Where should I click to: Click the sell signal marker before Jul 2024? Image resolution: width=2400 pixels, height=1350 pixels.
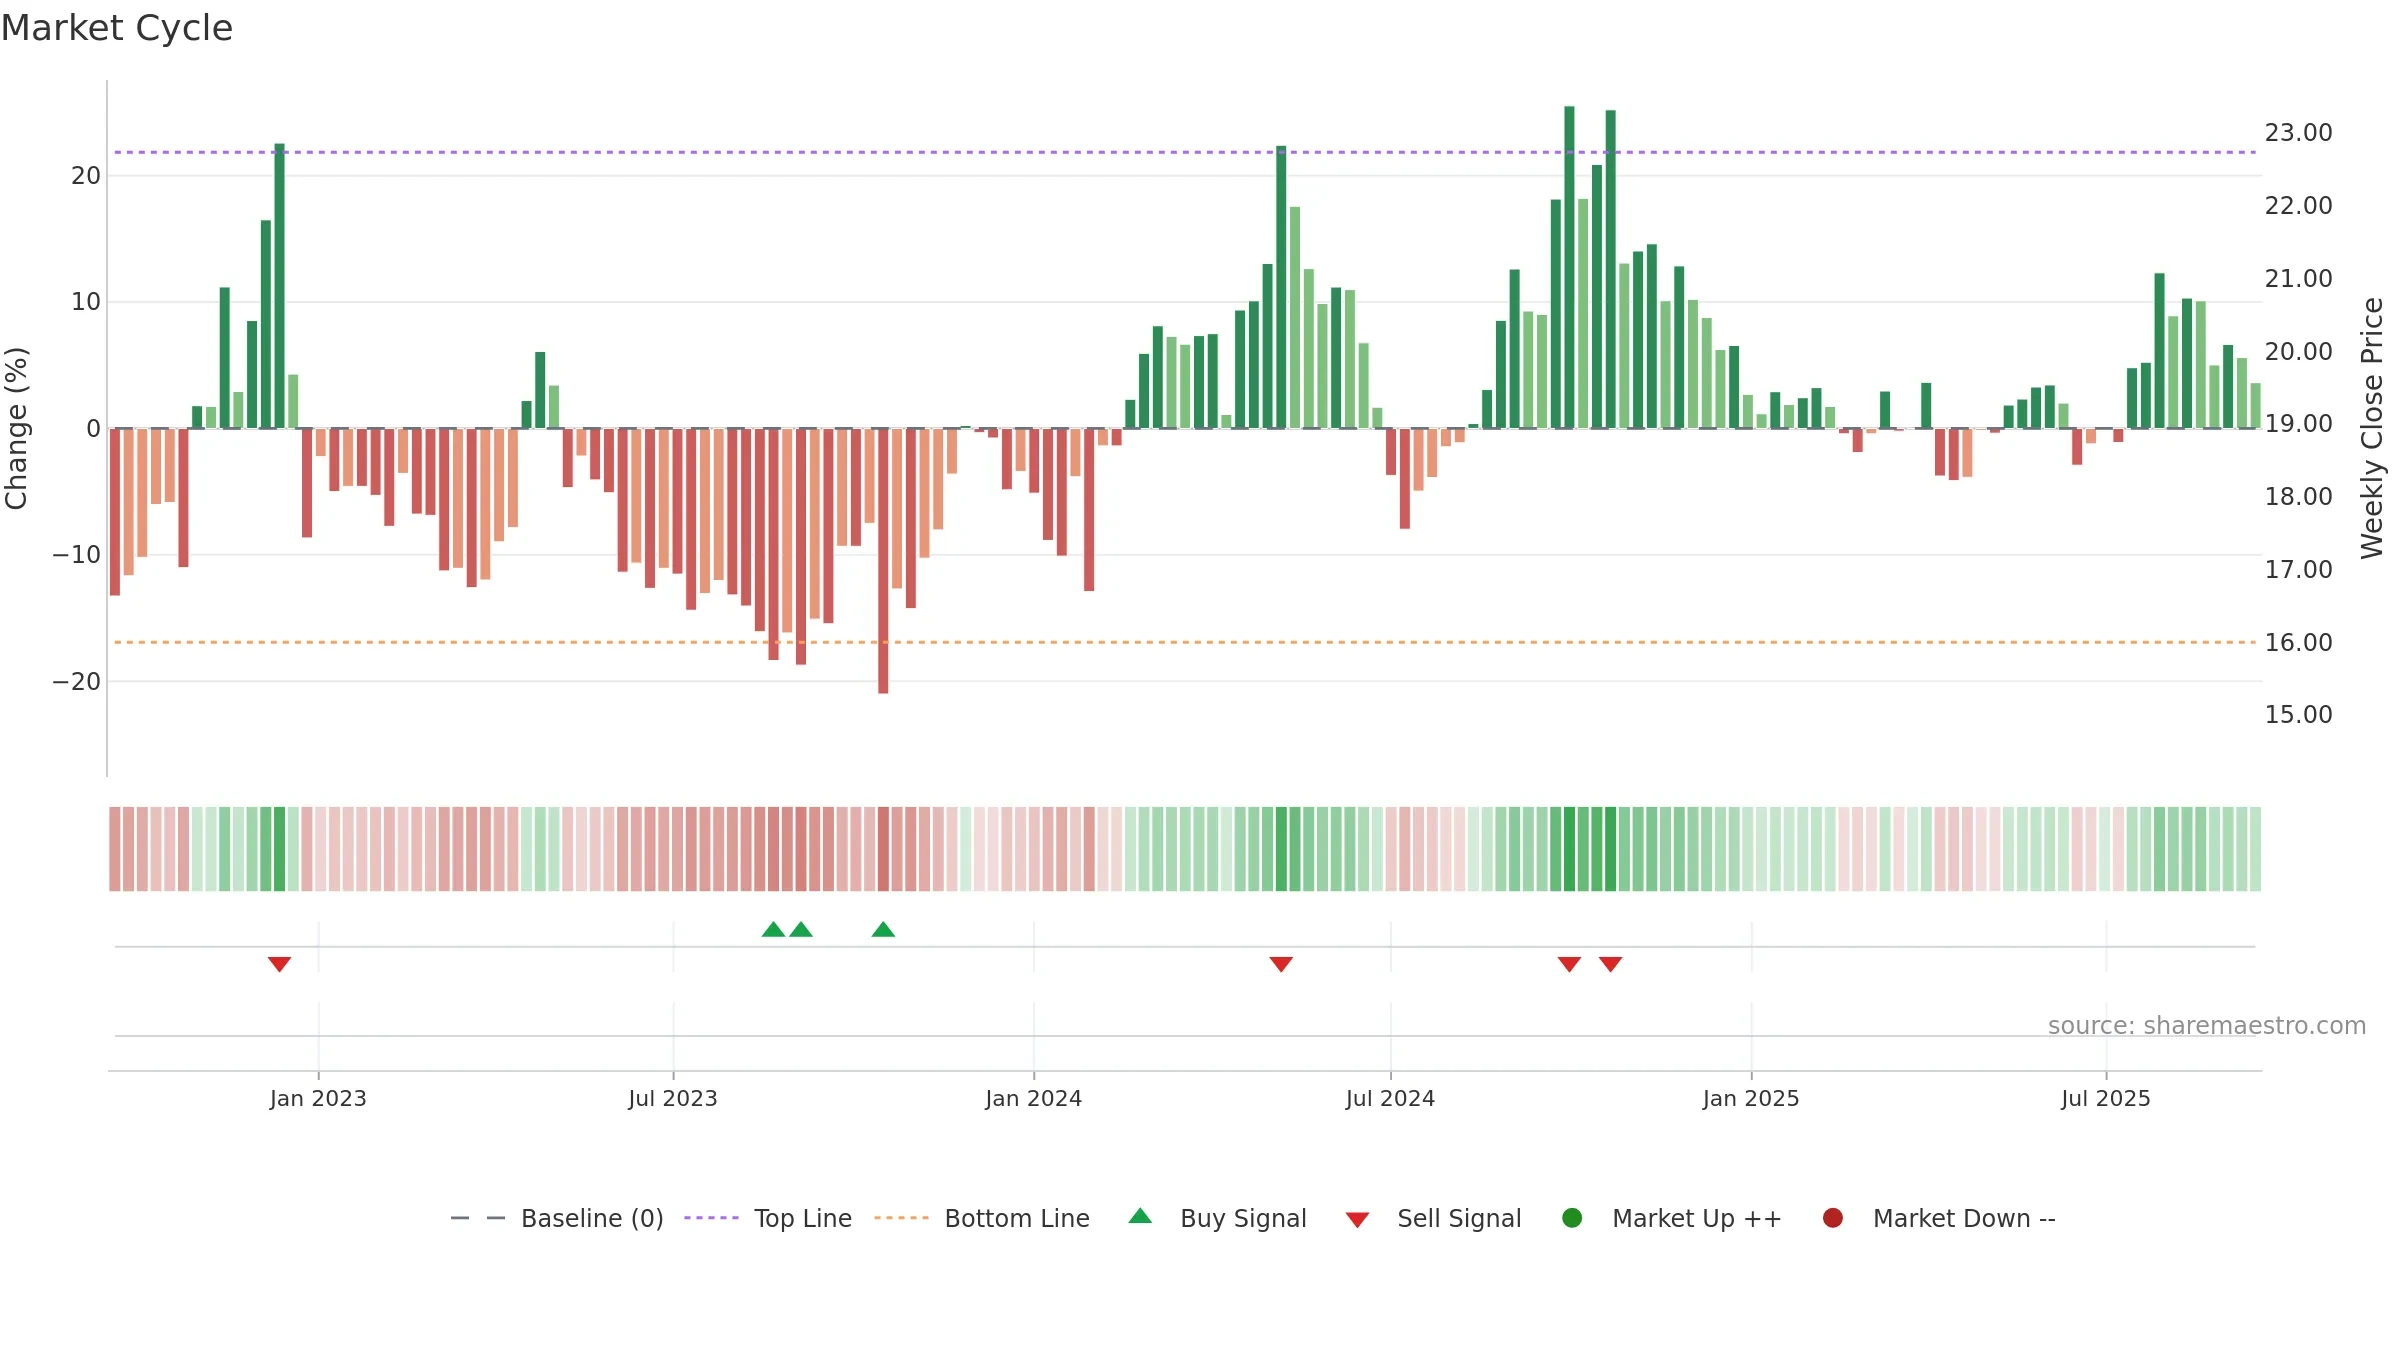(x=1281, y=964)
